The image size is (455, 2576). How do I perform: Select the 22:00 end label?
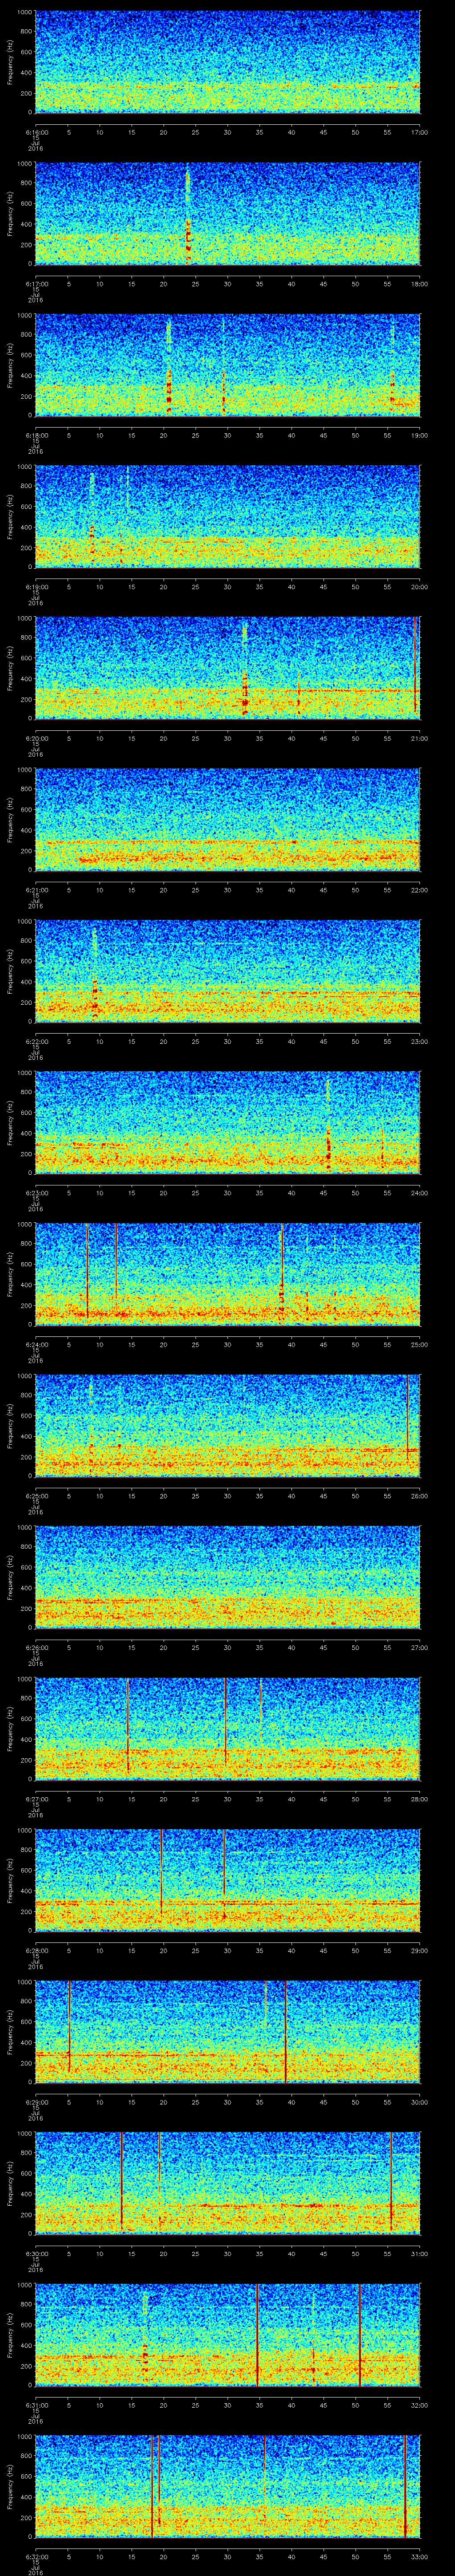[419, 890]
